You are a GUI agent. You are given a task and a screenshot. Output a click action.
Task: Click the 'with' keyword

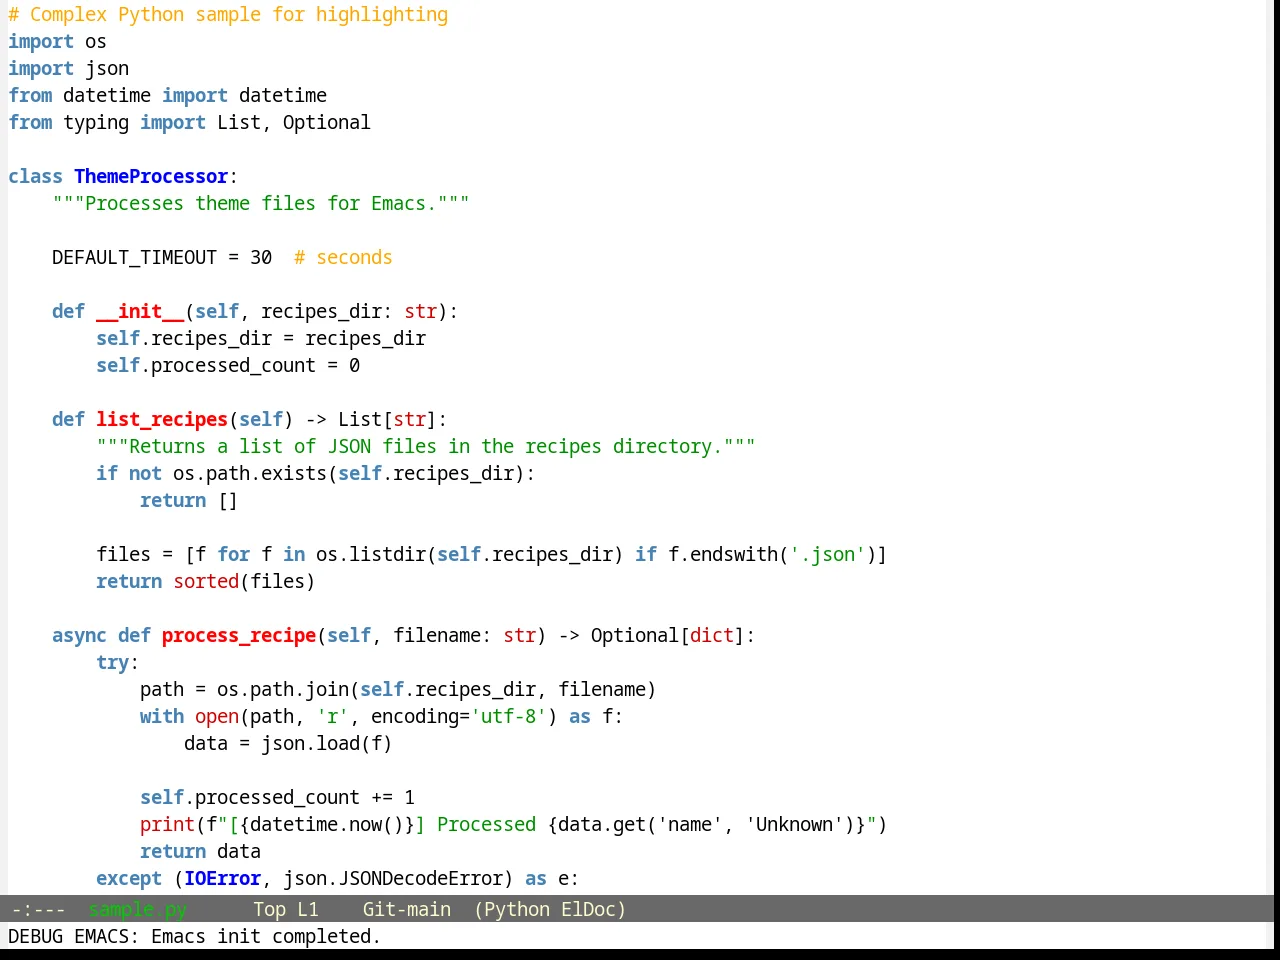[162, 716]
